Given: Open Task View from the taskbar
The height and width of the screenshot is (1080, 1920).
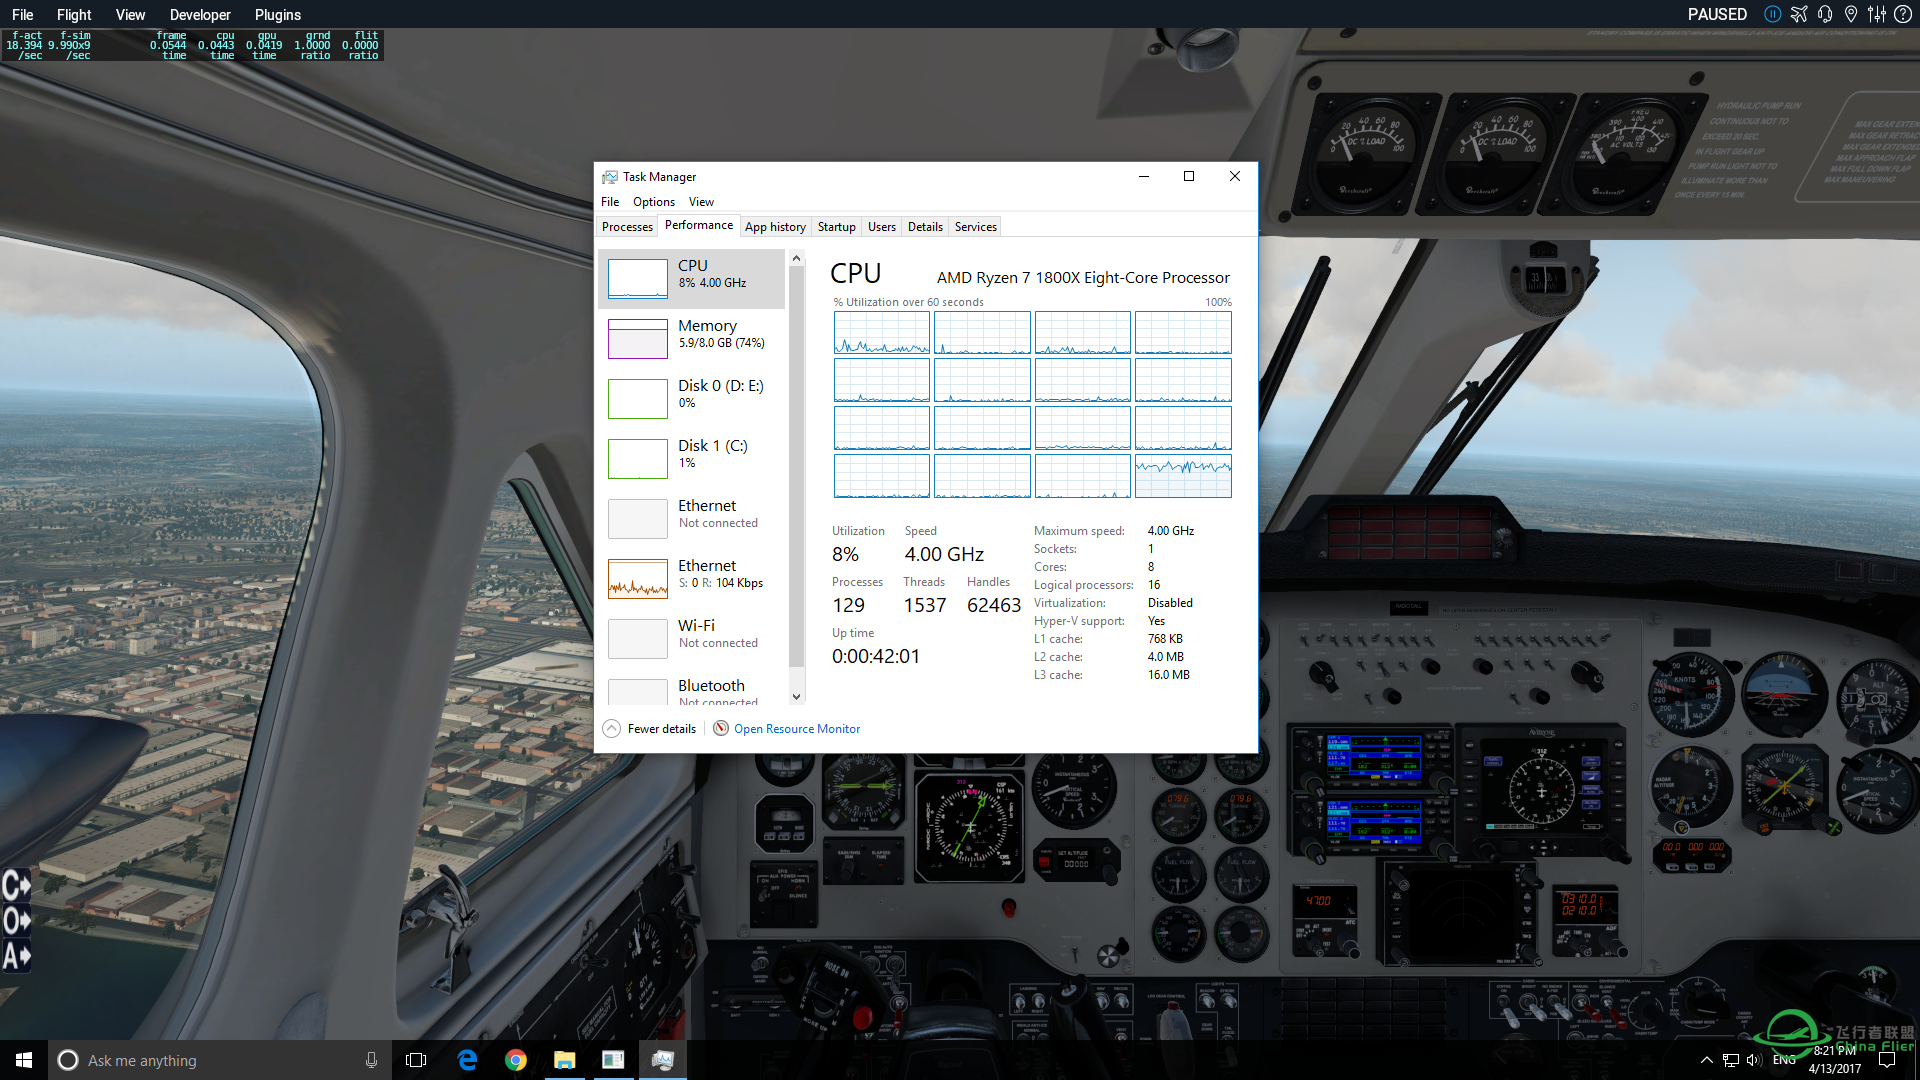Looking at the screenshot, I should (416, 1060).
